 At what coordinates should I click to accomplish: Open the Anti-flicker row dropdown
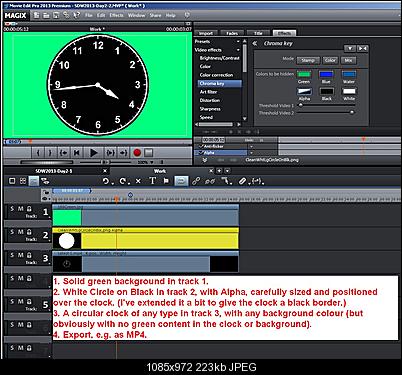(251, 146)
